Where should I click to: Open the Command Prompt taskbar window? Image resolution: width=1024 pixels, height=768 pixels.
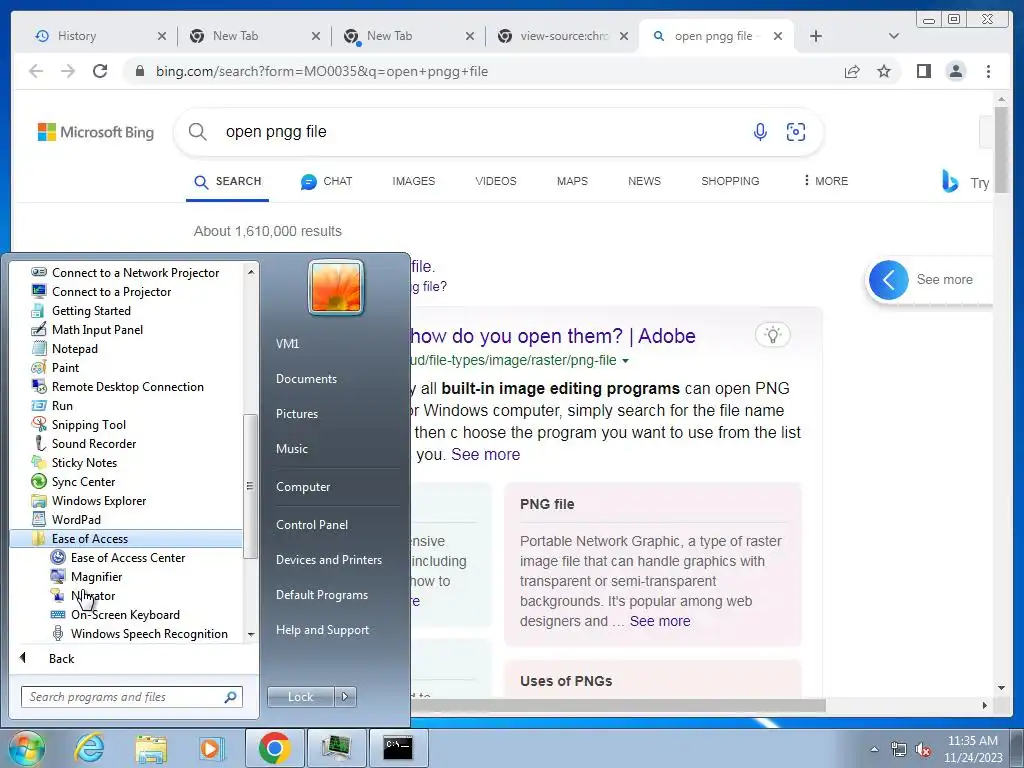(x=398, y=748)
